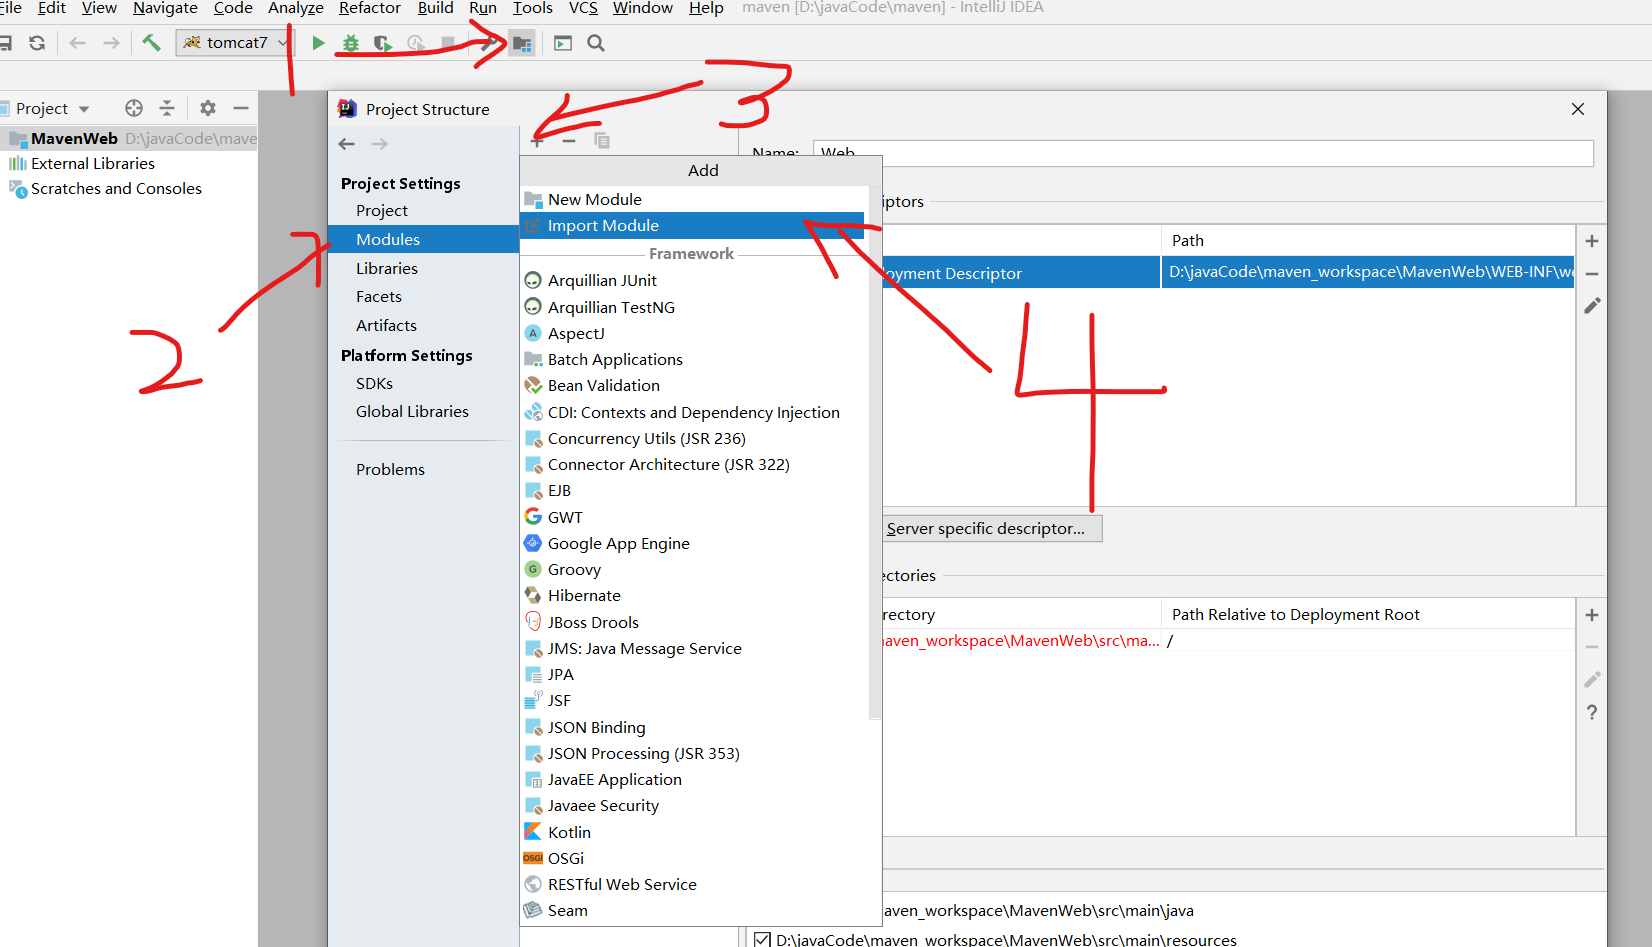Close the Project Structure dialog

1578,109
